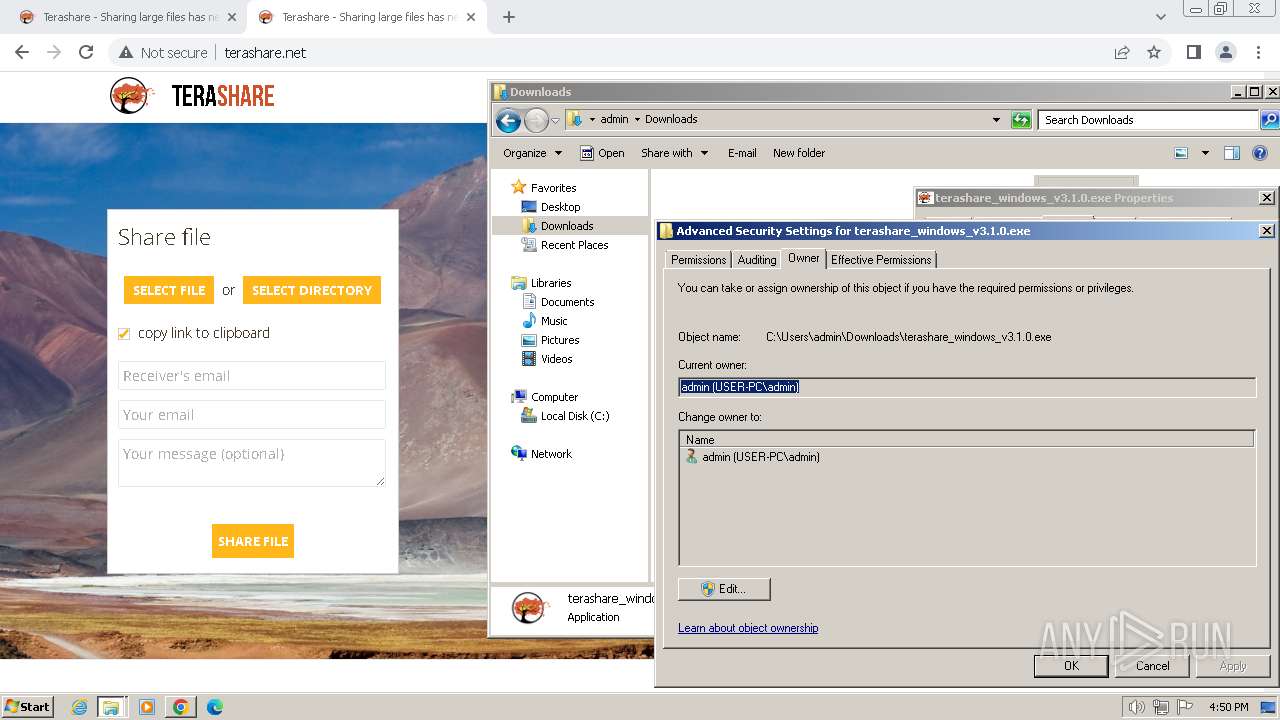
Task: Open Edge from taskbar
Action: point(215,707)
